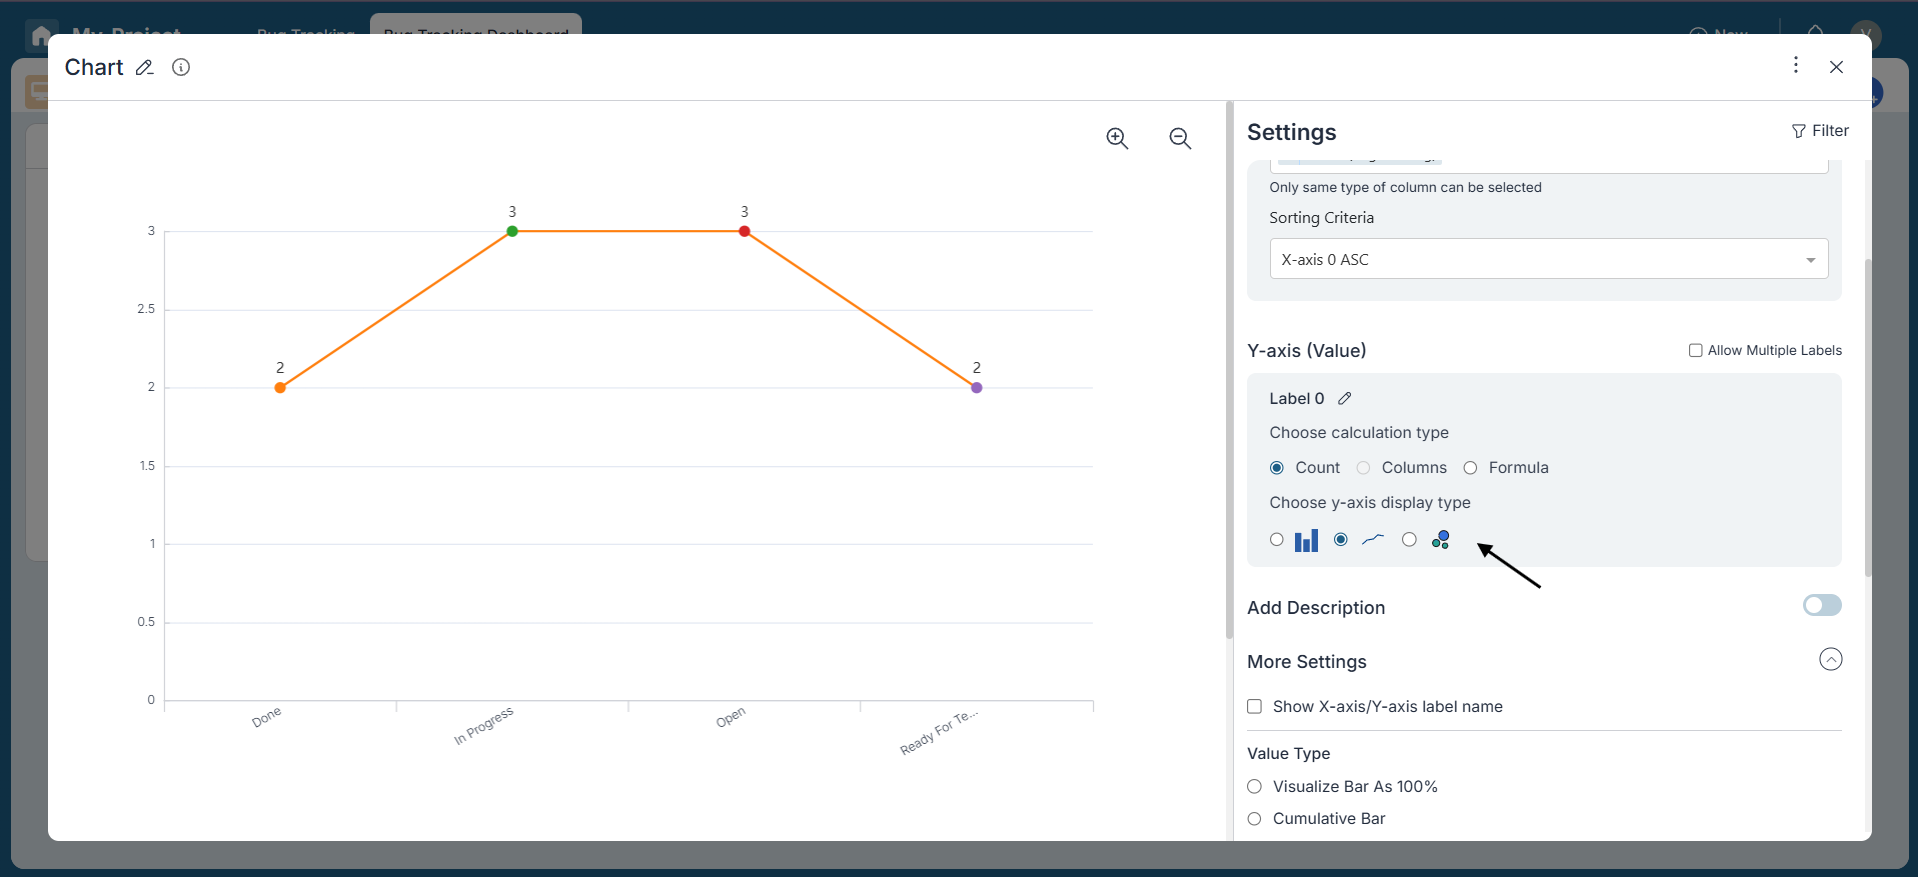Image resolution: width=1918 pixels, height=877 pixels.
Task: Check Show X-axis/Y-axis label name
Action: point(1255,707)
